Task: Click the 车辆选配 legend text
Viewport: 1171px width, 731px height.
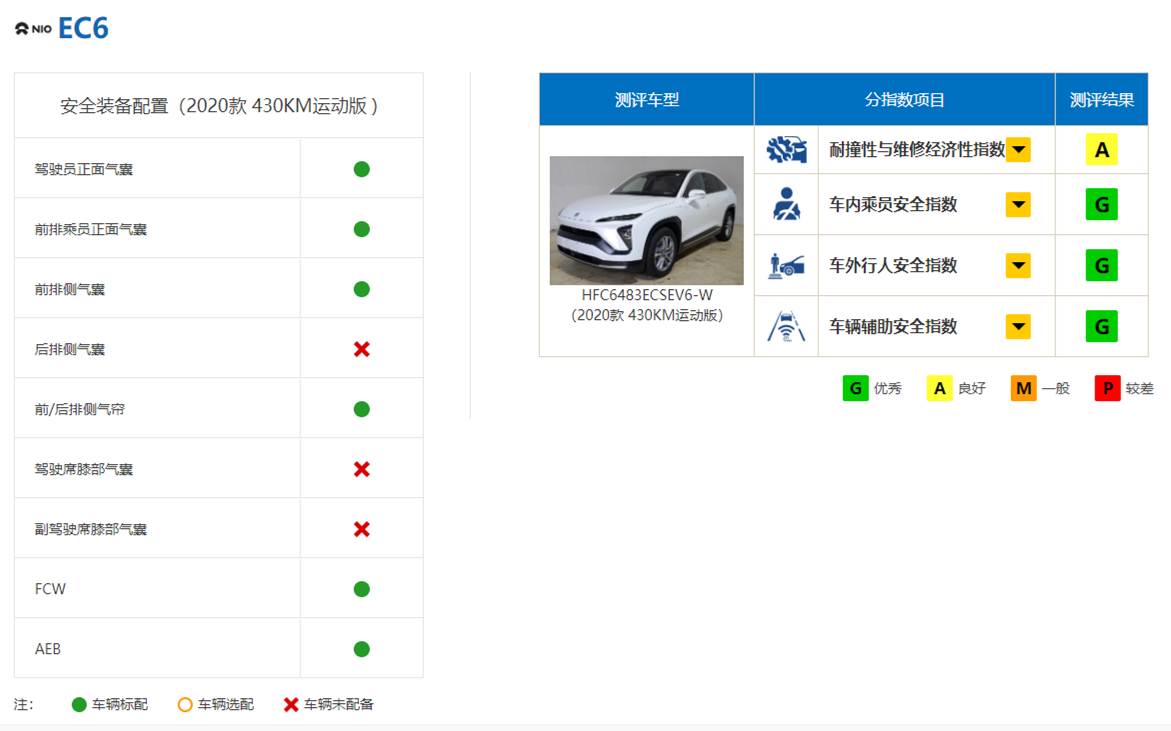Action: coord(226,705)
